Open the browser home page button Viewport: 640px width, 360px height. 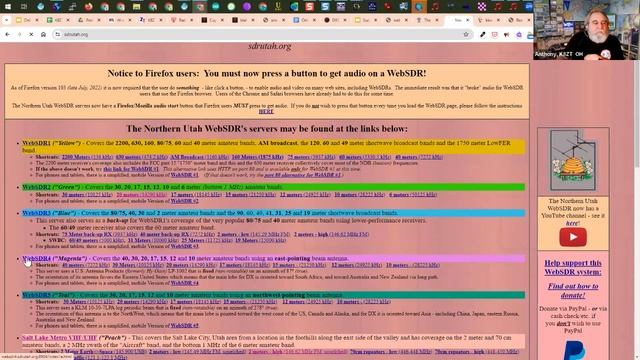click(x=43, y=35)
